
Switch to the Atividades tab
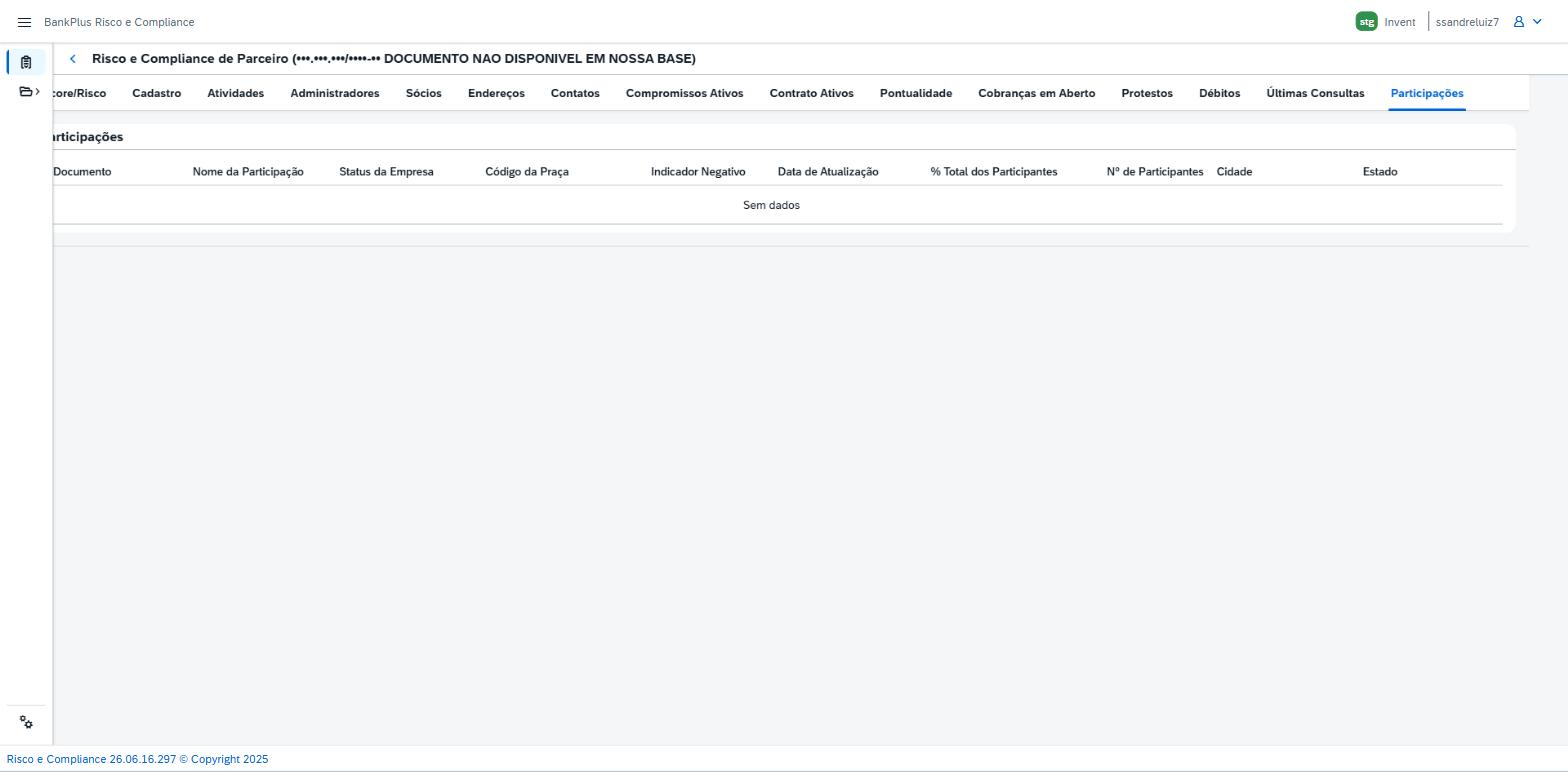(x=236, y=93)
